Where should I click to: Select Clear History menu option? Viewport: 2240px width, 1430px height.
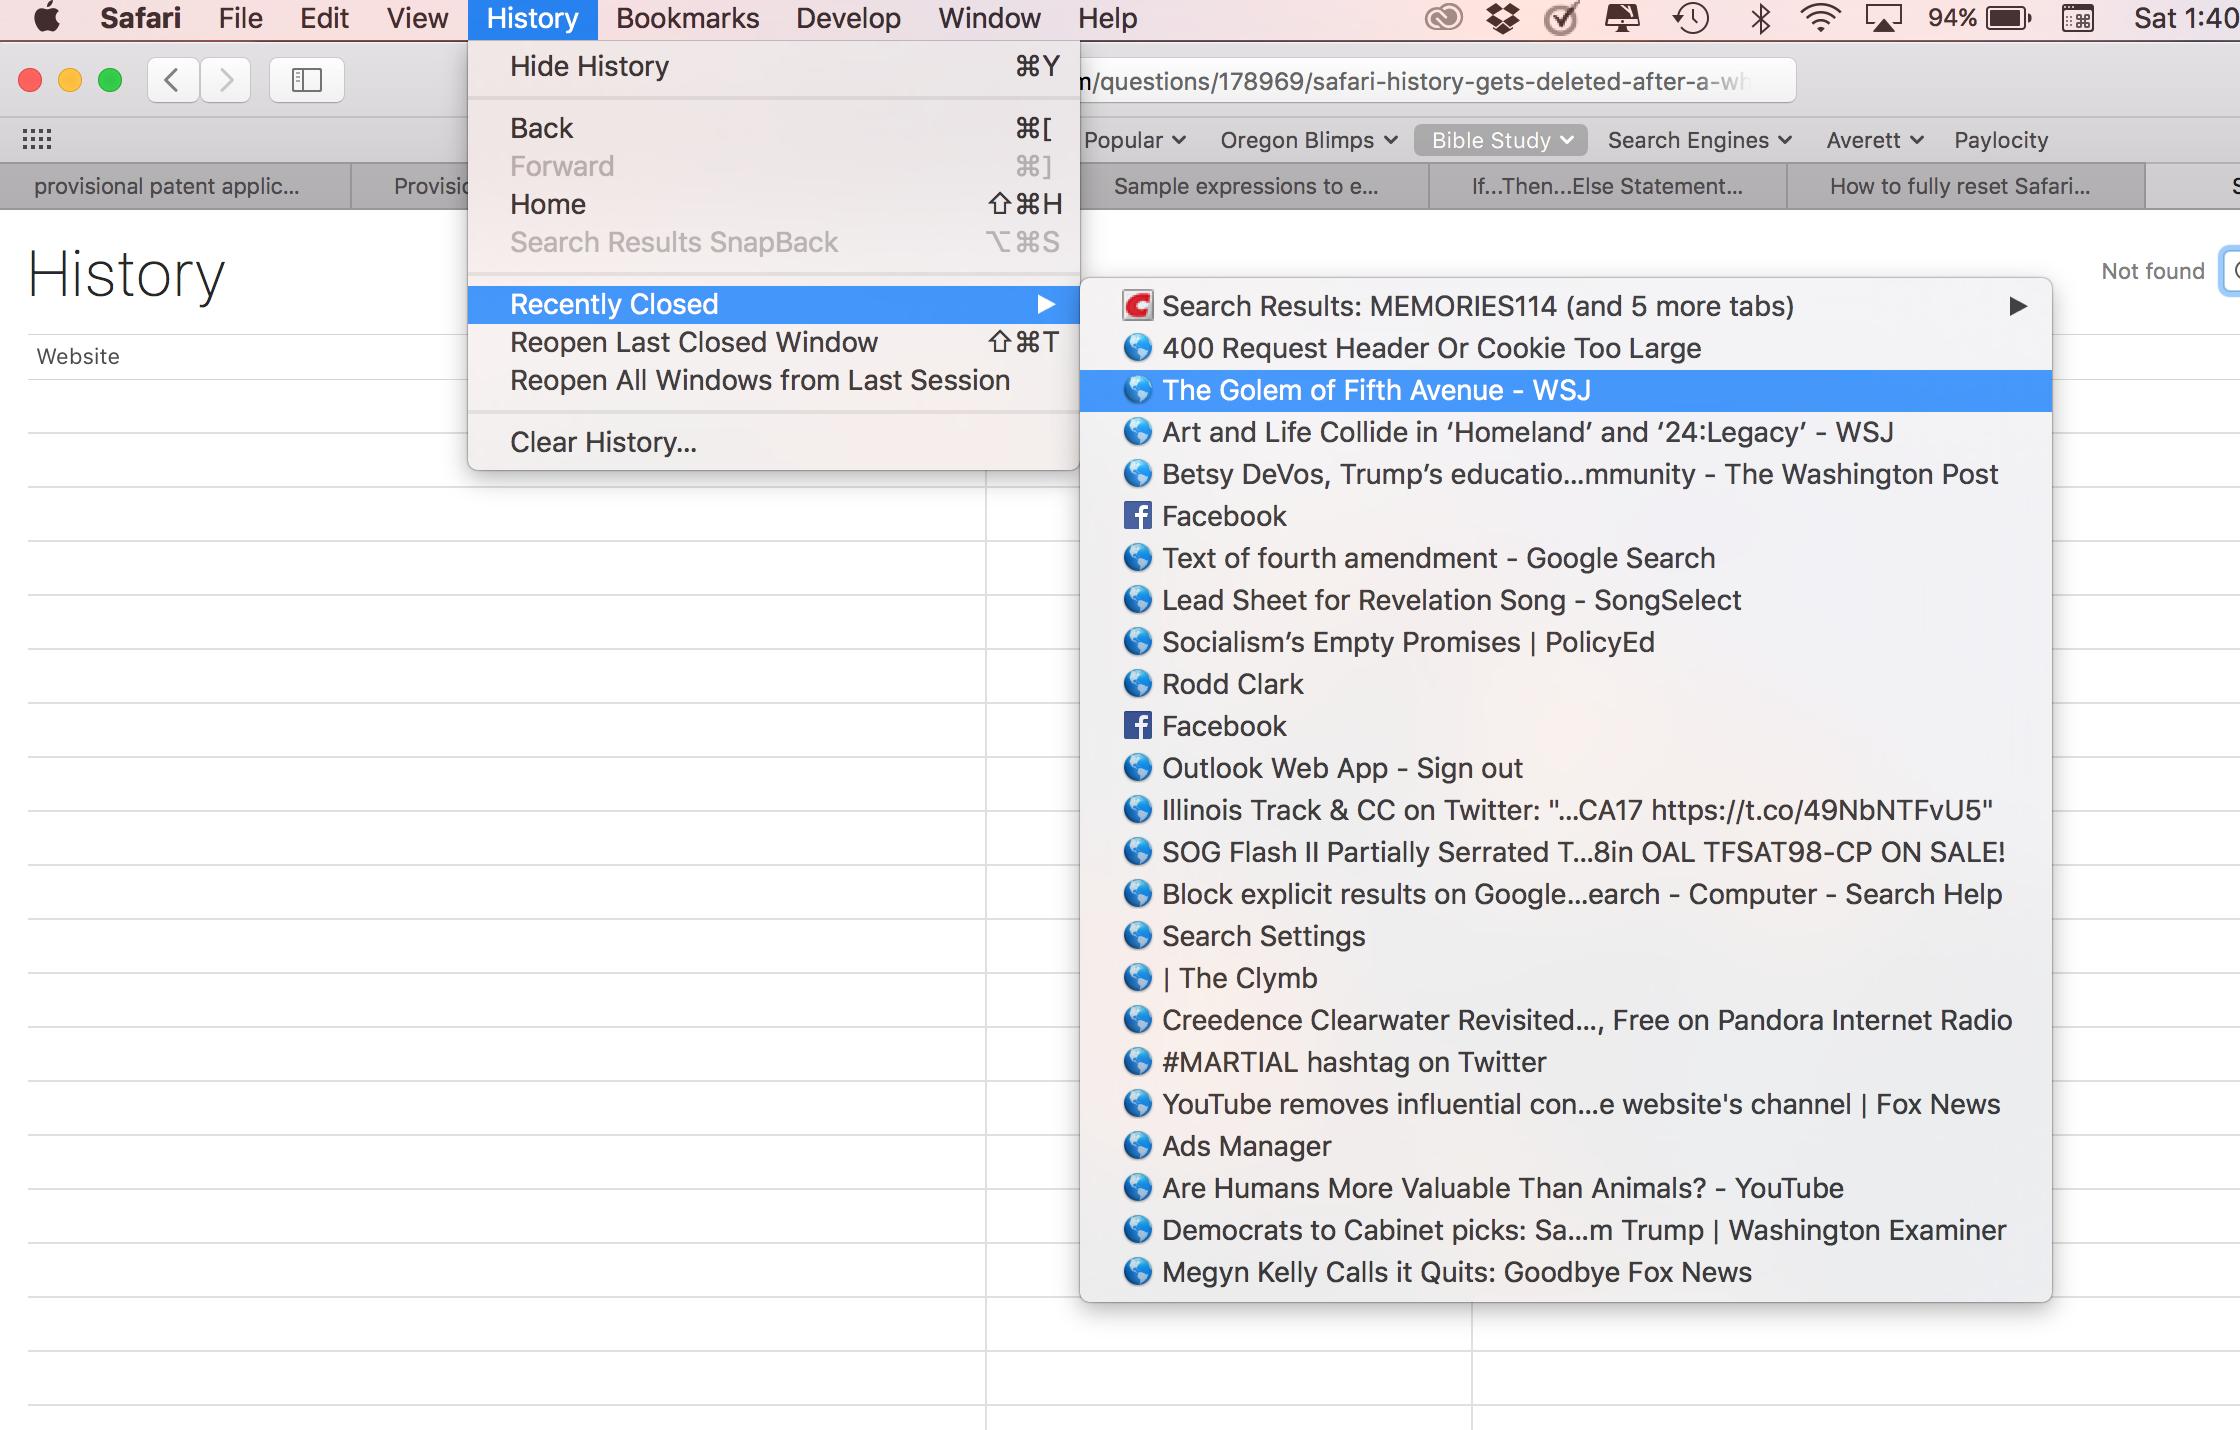601,442
